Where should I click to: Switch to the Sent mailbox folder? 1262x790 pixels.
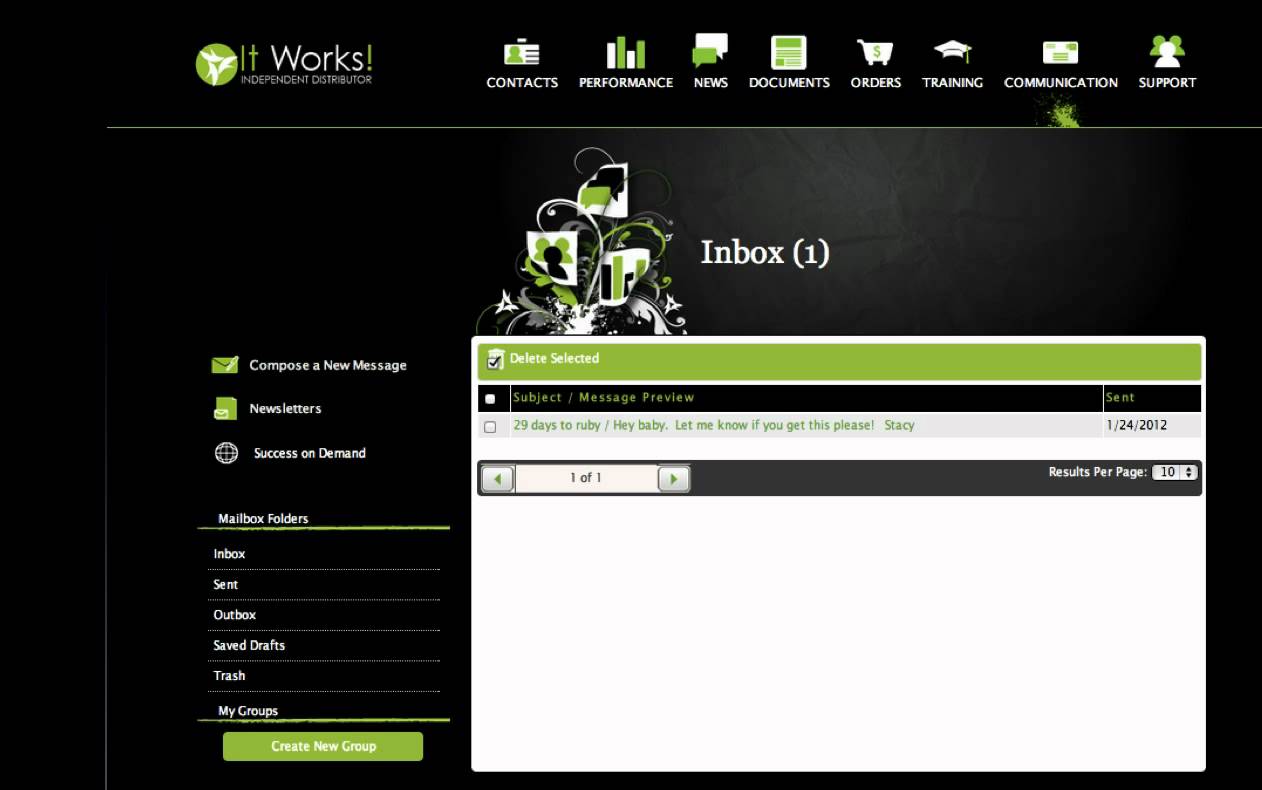click(x=224, y=584)
